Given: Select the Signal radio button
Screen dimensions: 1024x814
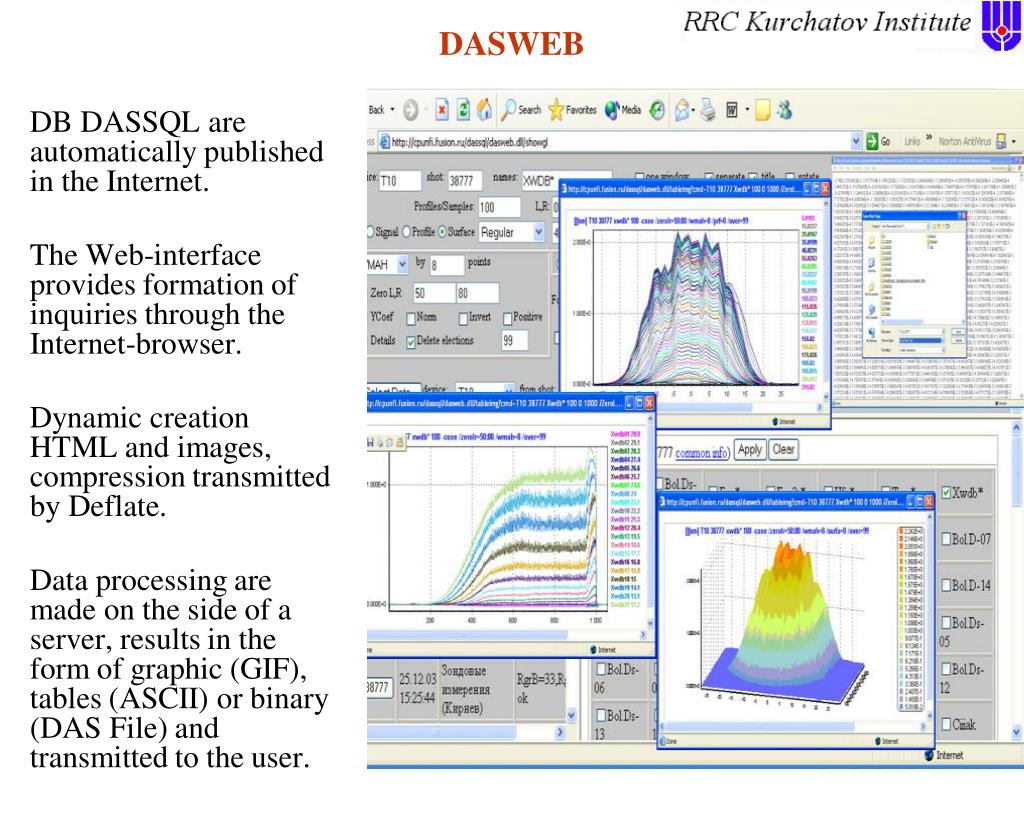Looking at the screenshot, I should click(370, 232).
